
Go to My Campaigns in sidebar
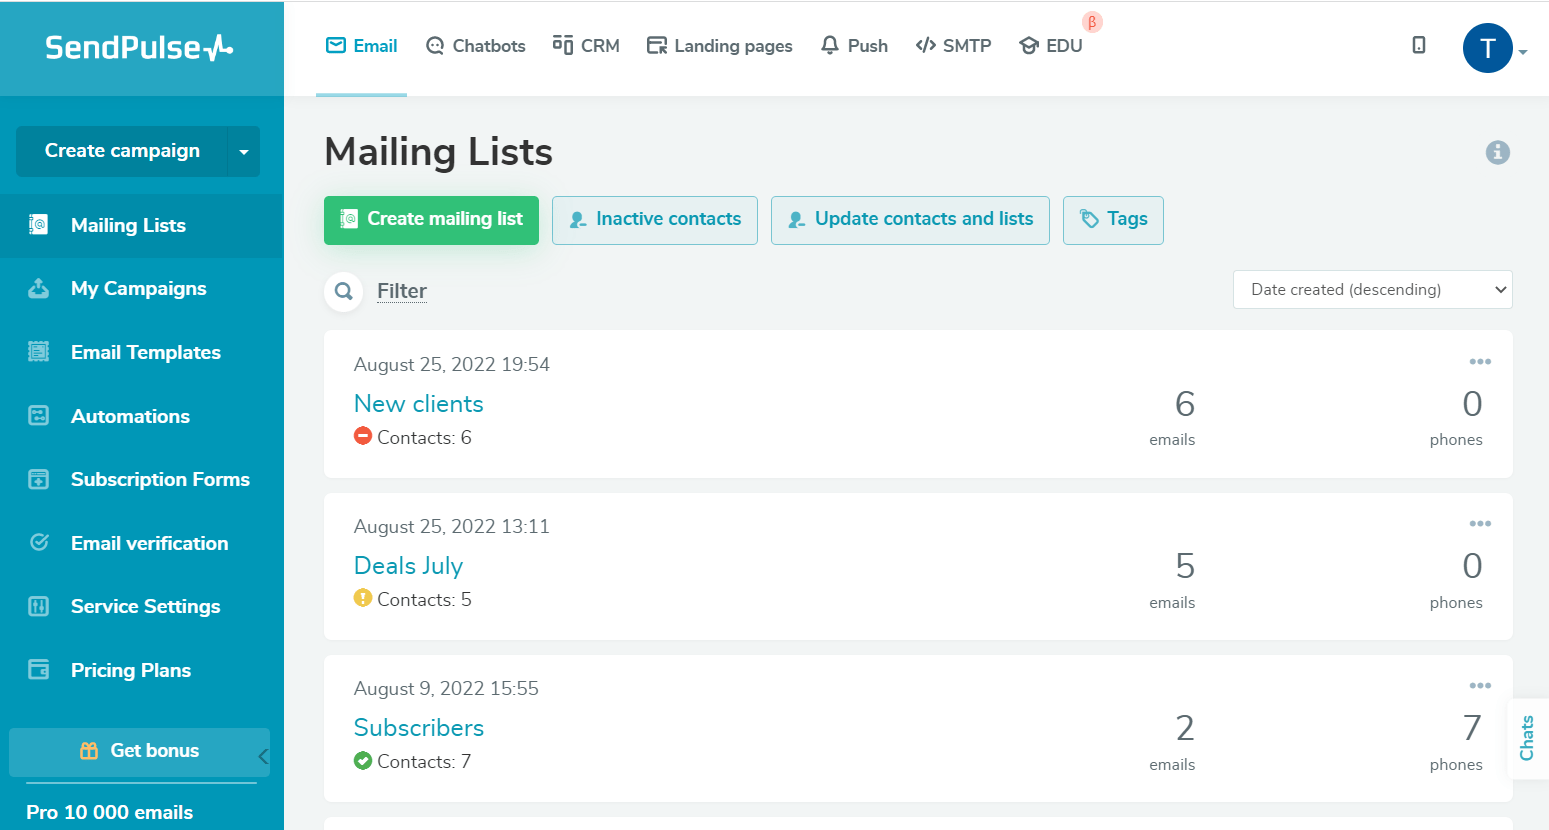(138, 289)
